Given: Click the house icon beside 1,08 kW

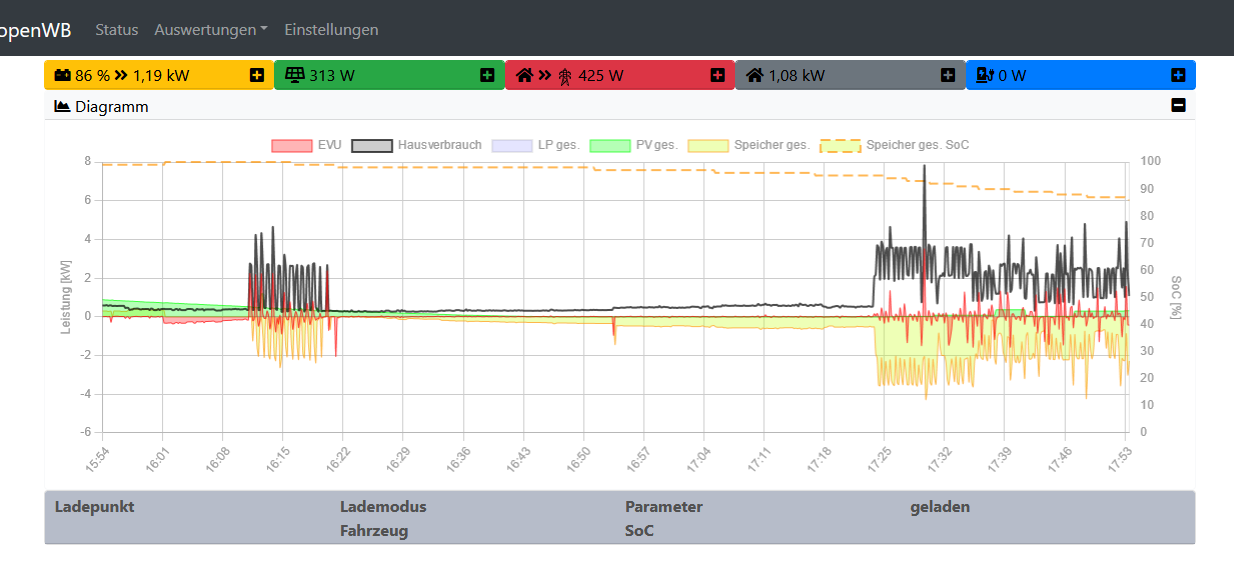Looking at the screenshot, I should click(x=755, y=75).
